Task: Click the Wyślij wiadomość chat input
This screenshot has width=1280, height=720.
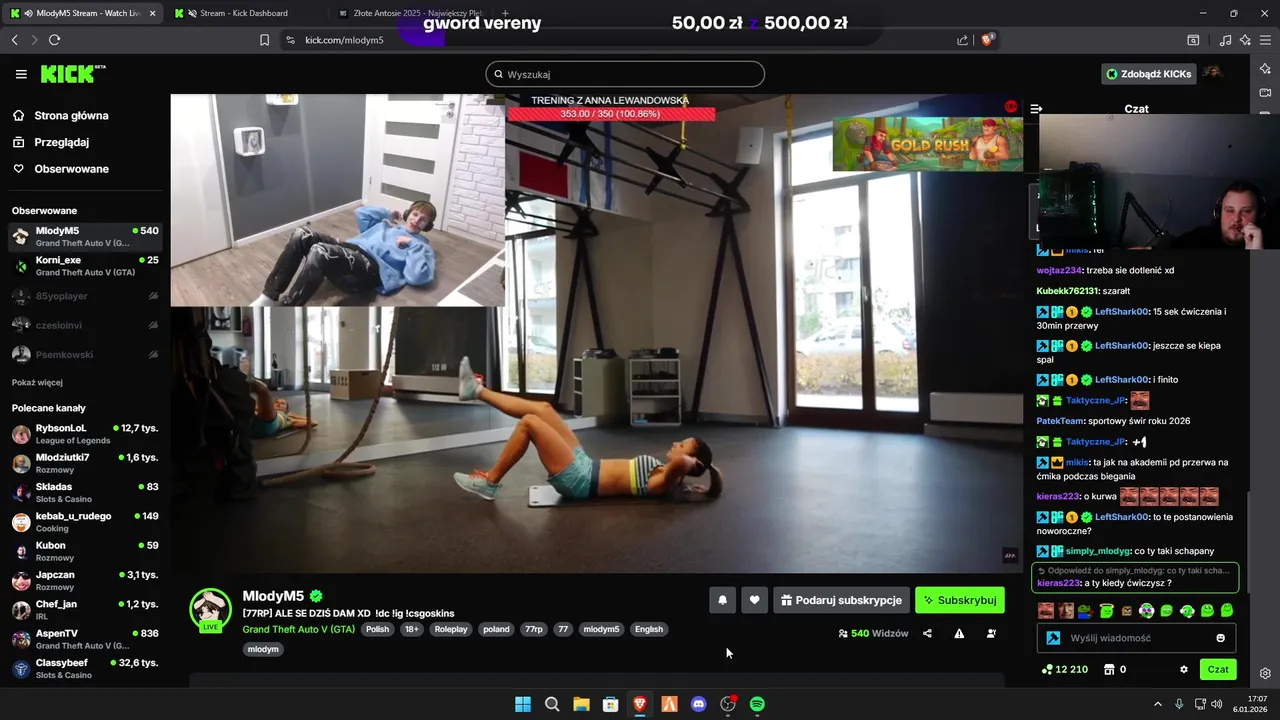Action: 1138,638
